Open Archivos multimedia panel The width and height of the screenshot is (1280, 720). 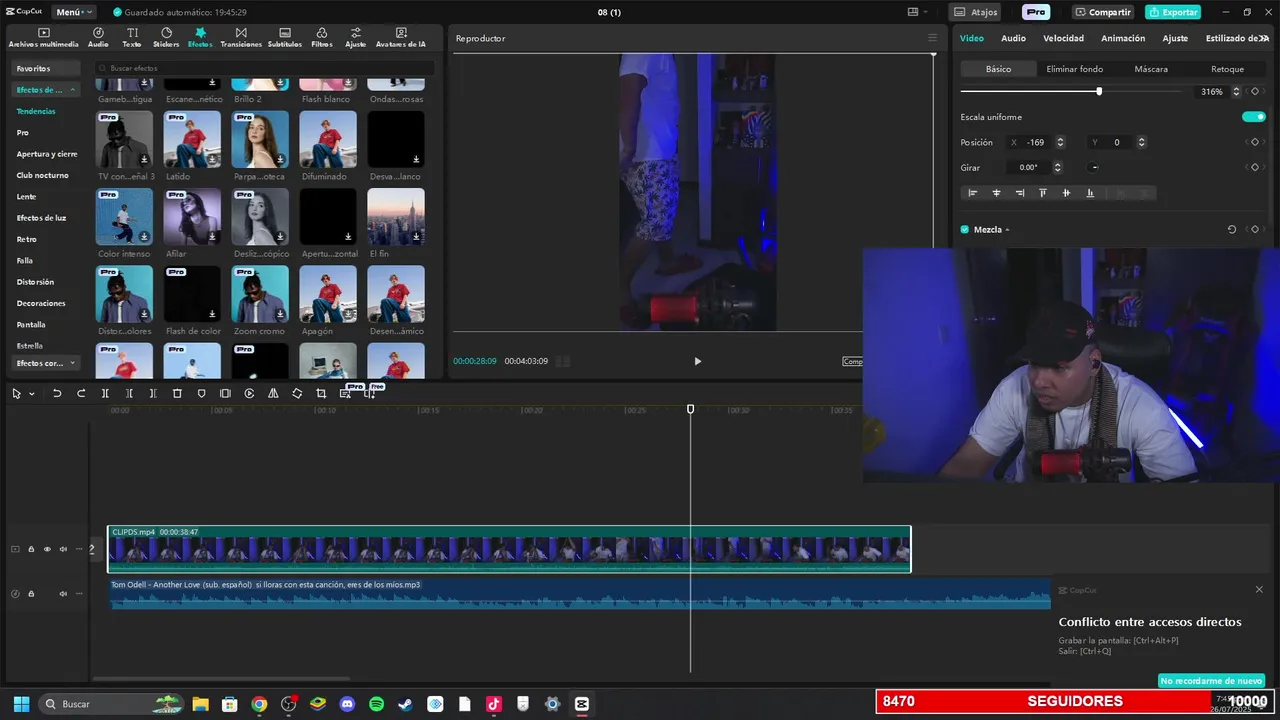[43, 38]
